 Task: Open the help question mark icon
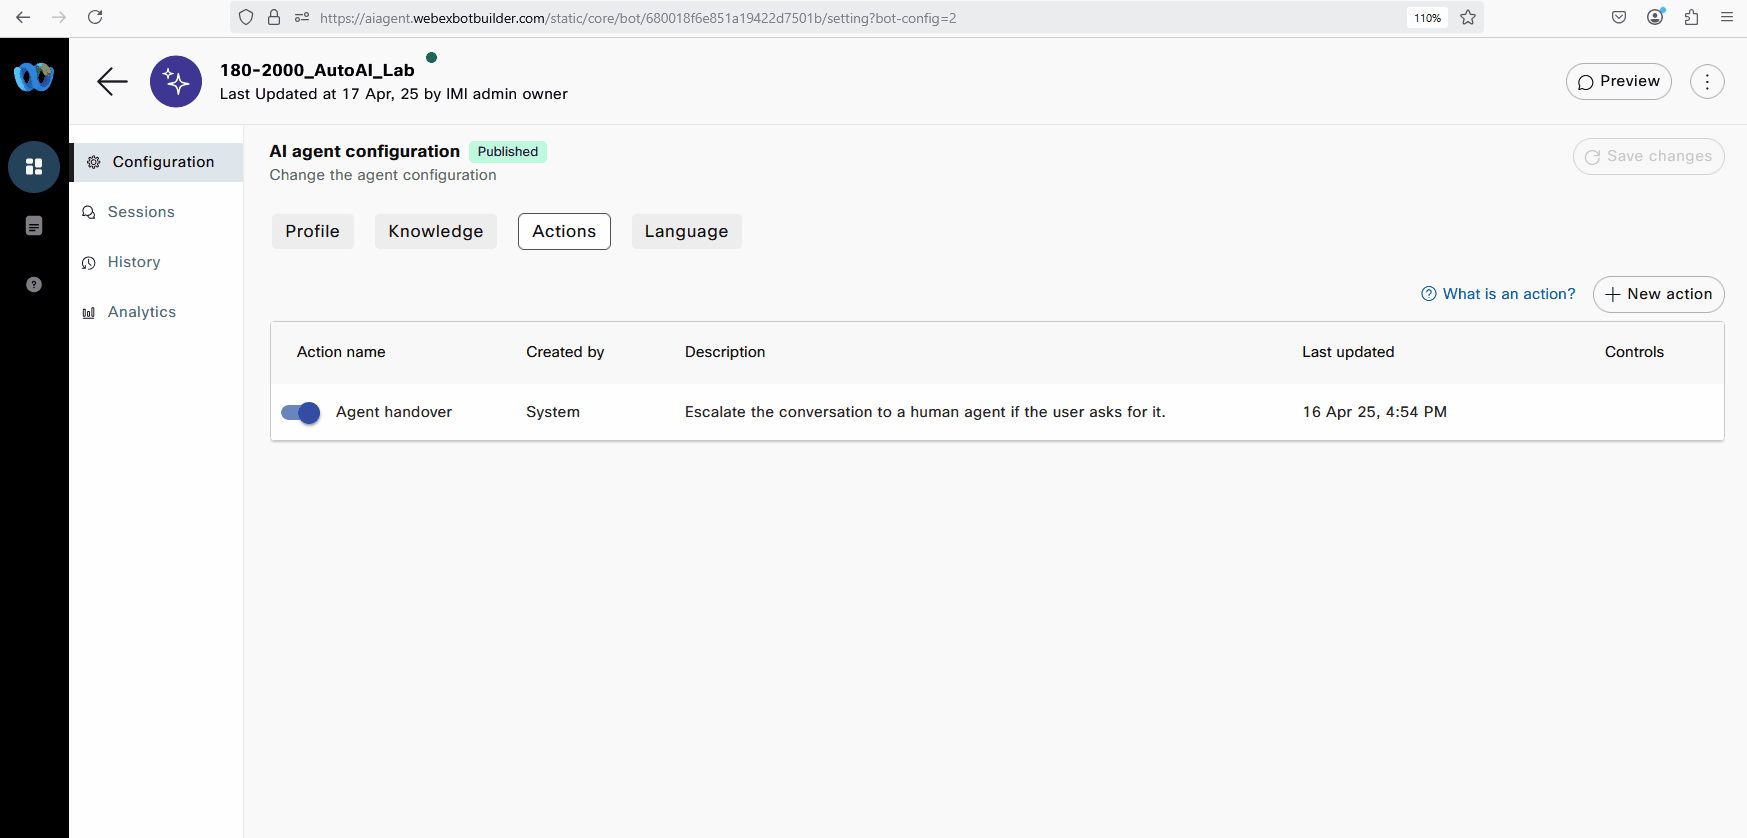click(34, 285)
